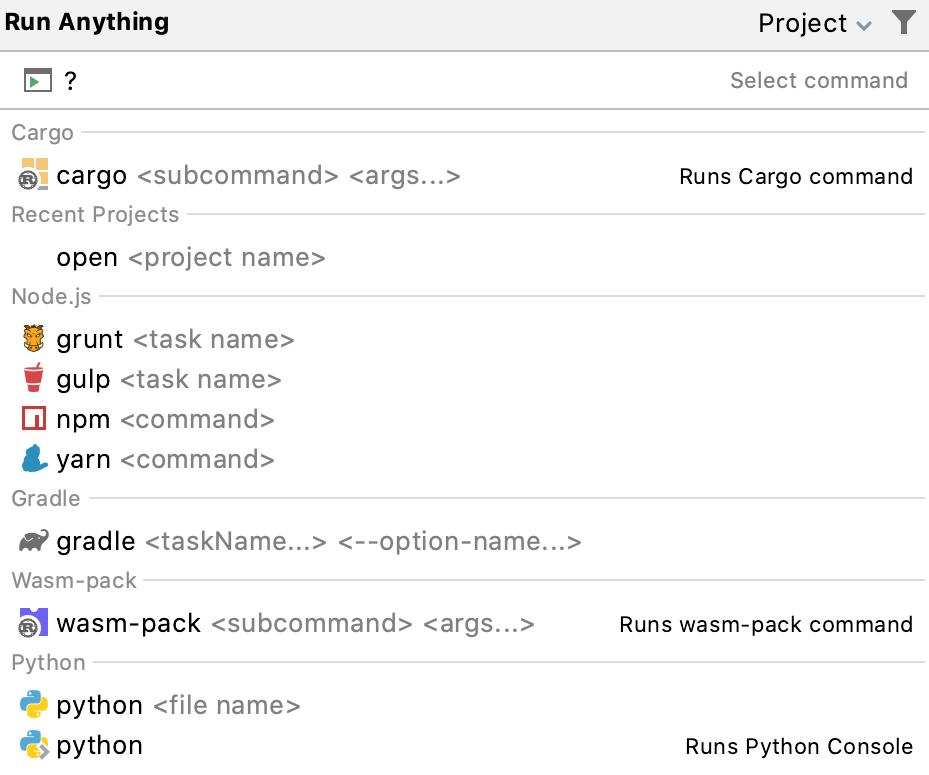929x775 pixels.
Task: Click inside the Select command field
Action: tap(450, 80)
